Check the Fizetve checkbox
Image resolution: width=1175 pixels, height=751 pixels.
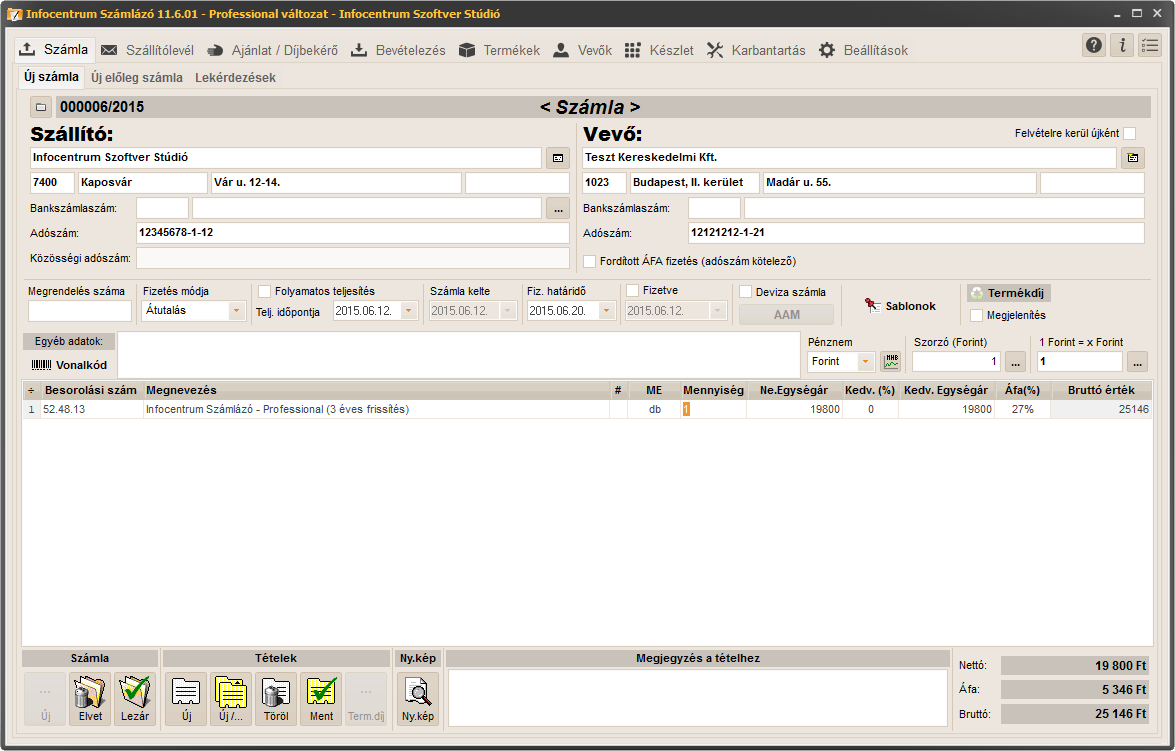pyautogui.click(x=632, y=291)
